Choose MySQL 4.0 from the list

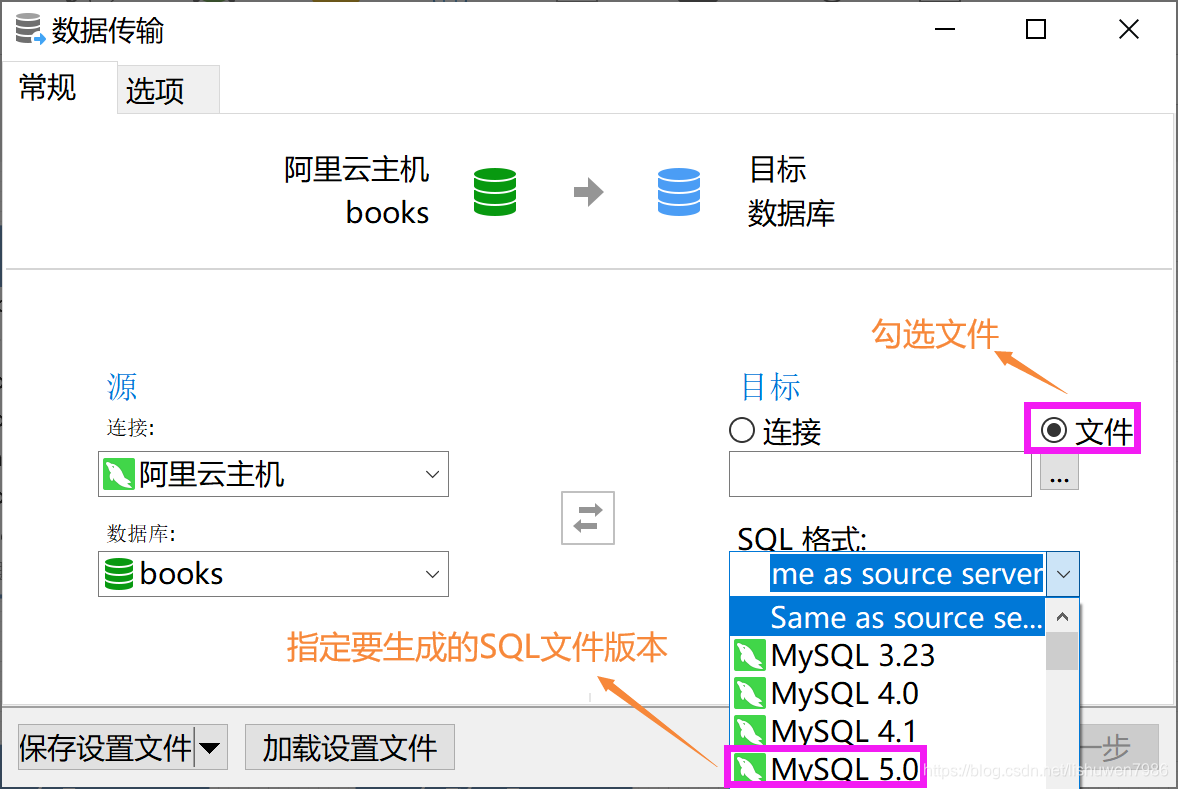click(887, 693)
